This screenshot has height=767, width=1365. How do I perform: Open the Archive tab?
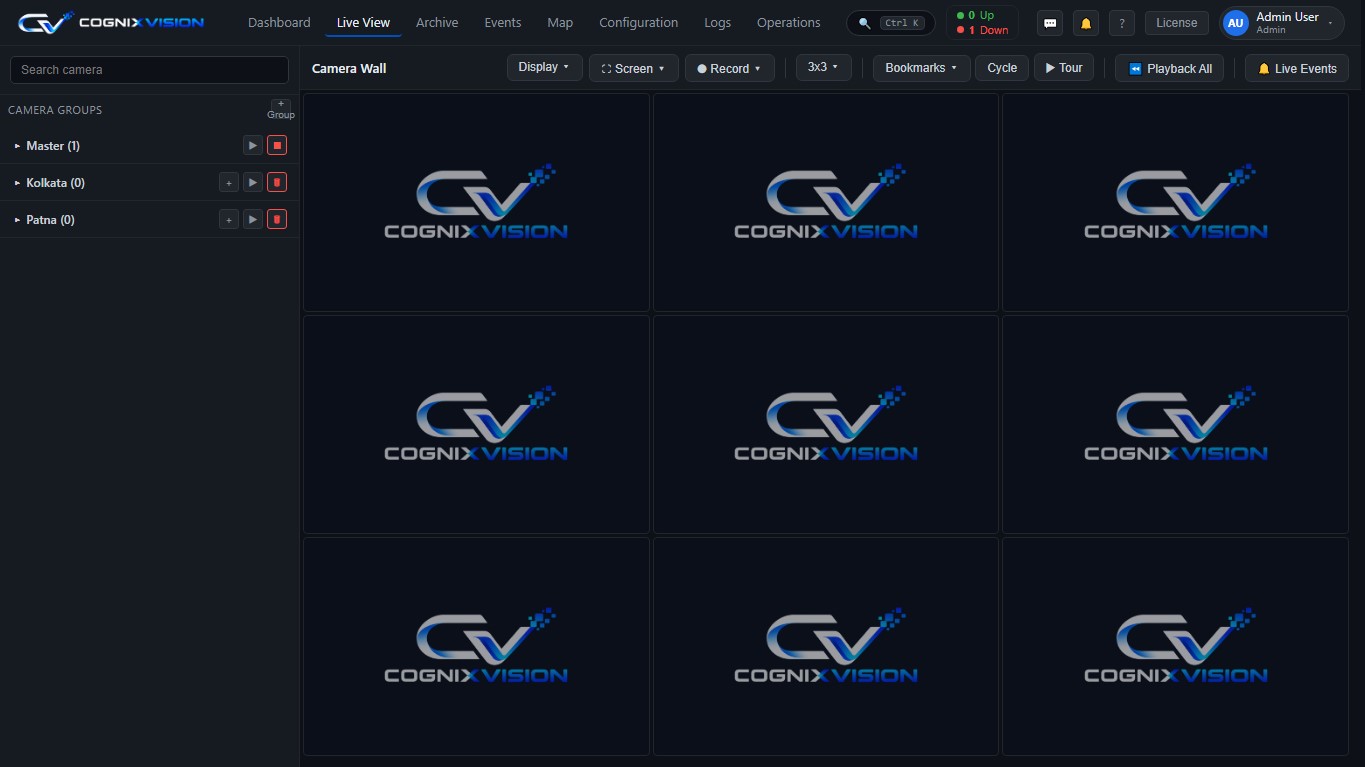point(437,22)
